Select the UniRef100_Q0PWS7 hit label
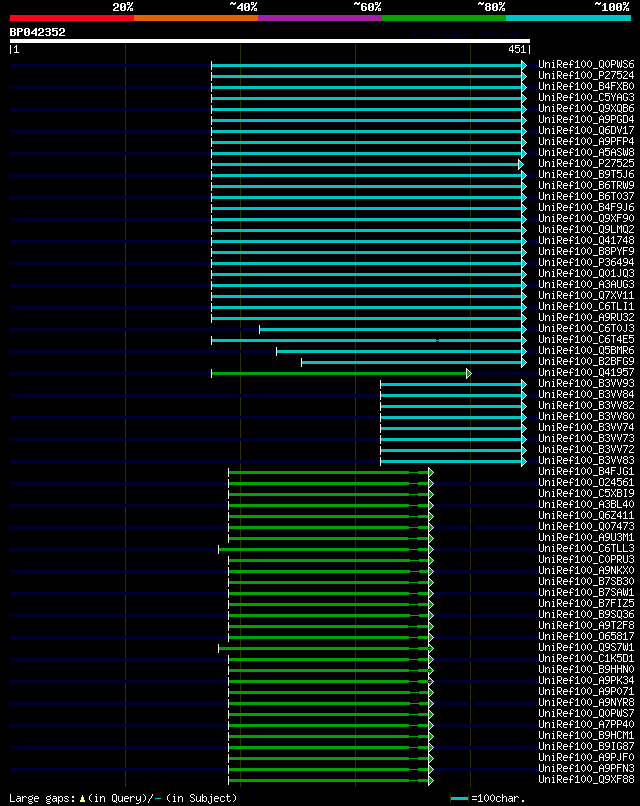The height and width of the screenshot is (806, 640). coord(586,713)
